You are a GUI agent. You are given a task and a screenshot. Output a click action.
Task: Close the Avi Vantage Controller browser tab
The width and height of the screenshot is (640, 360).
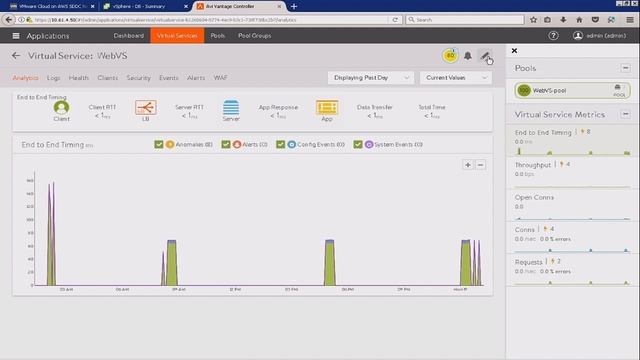[279, 7]
